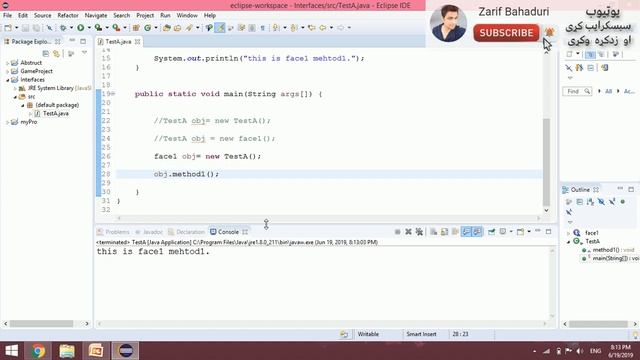The image size is (640, 360).
Task: Expand face1 in the Outline view
Action: pyautogui.click(x=569, y=233)
